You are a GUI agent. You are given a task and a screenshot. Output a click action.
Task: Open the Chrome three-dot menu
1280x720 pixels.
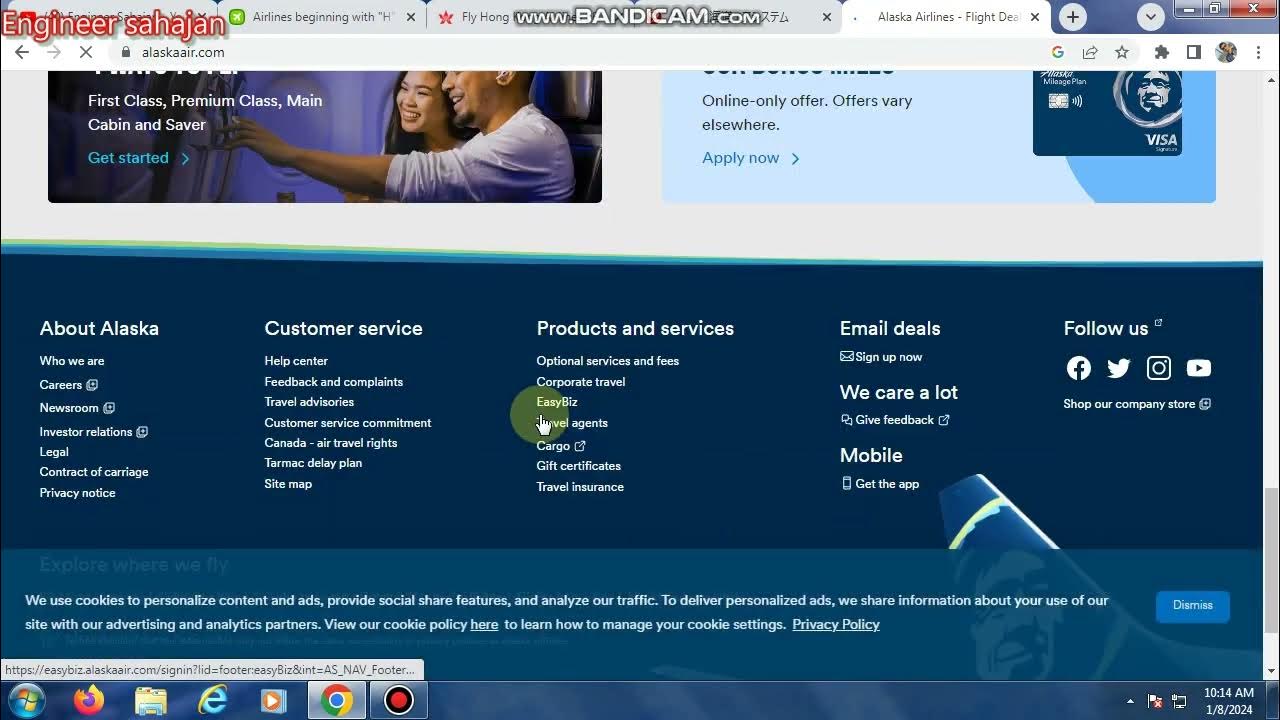coord(1258,52)
